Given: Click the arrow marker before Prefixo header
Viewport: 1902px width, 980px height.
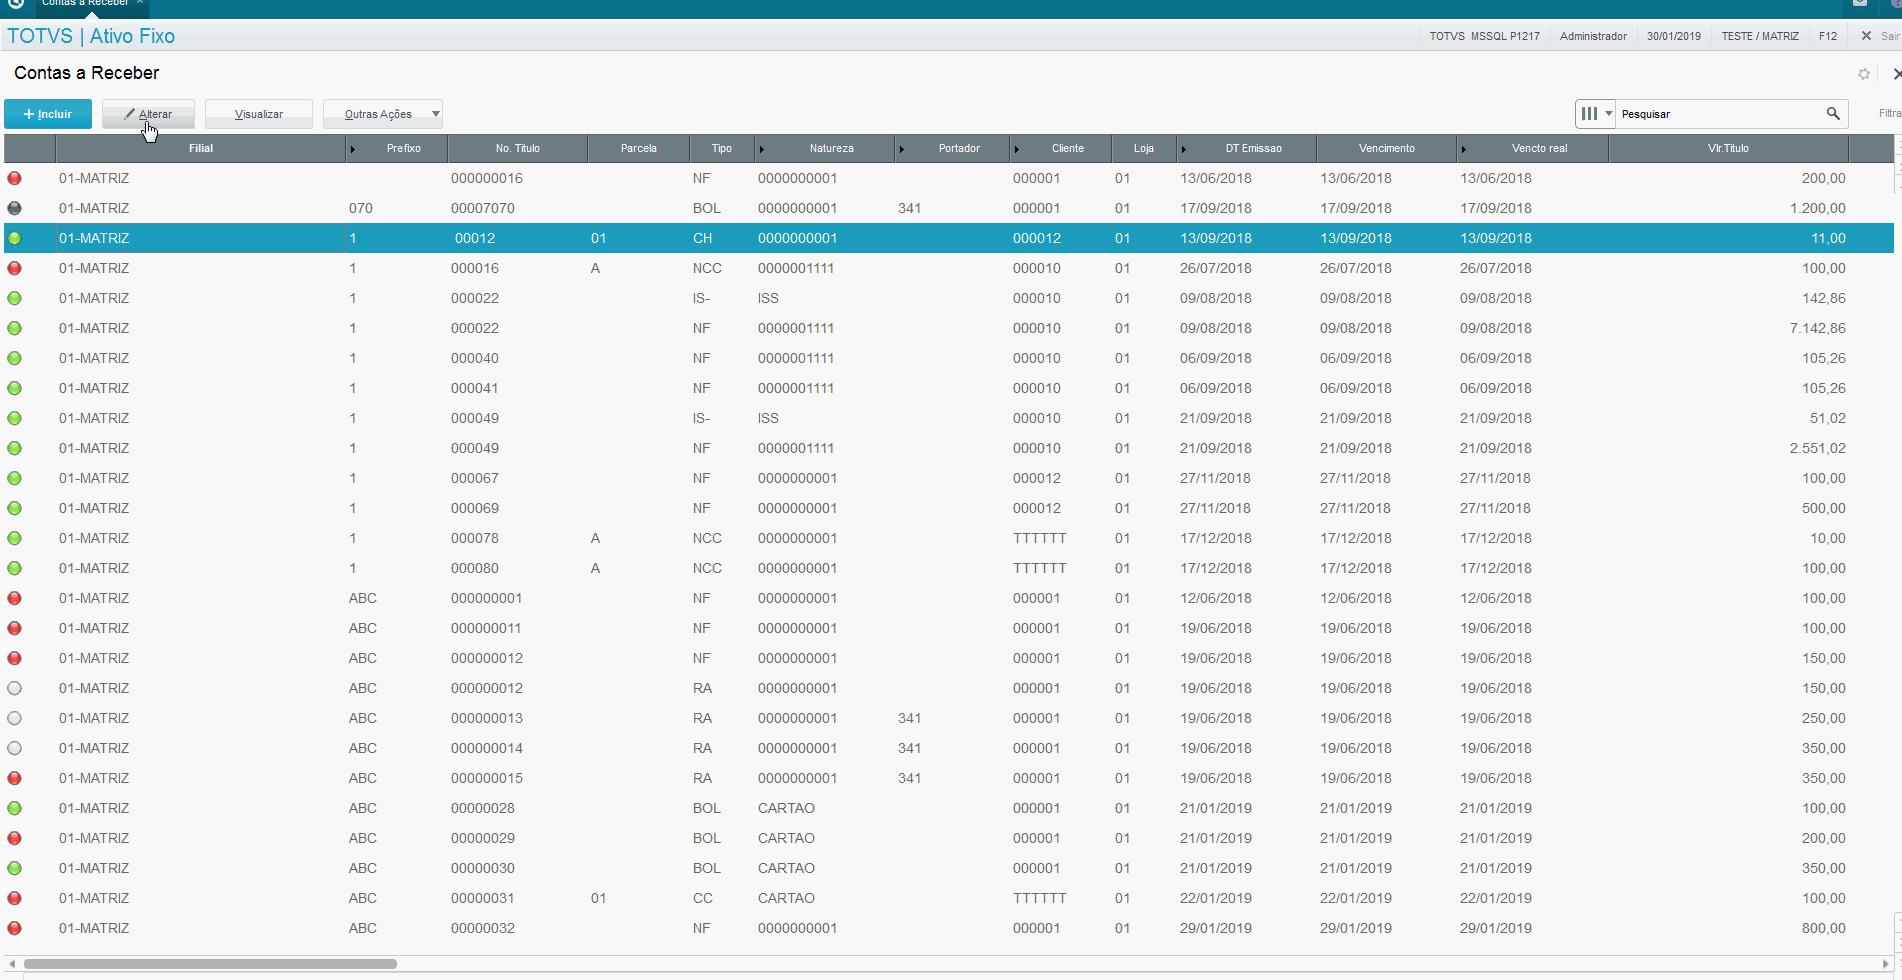Looking at the screenshot, I should pyautogui.click(x=353, y=149).
